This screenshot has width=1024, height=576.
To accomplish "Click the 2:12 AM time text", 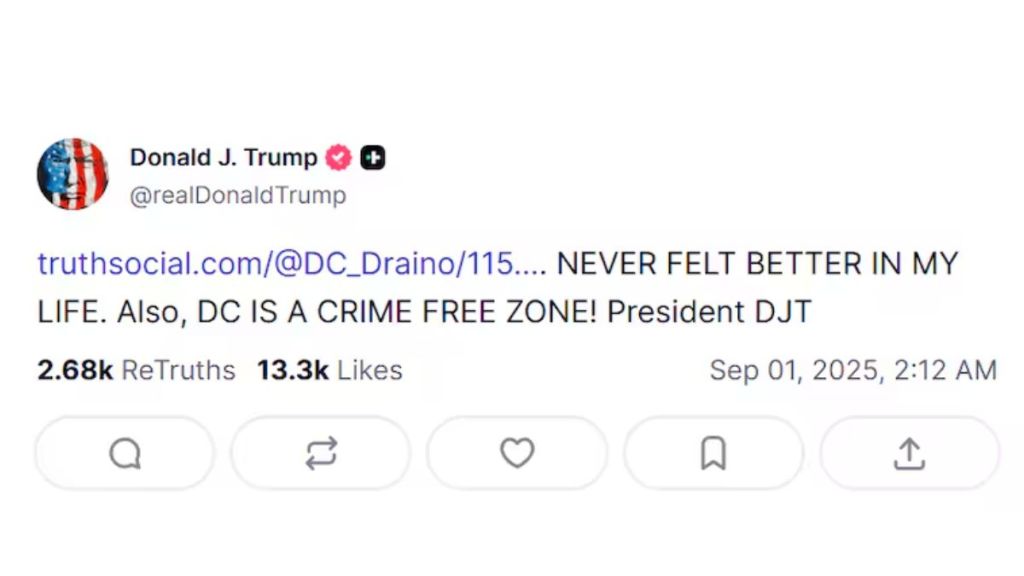I will click(x=945, y=370).
